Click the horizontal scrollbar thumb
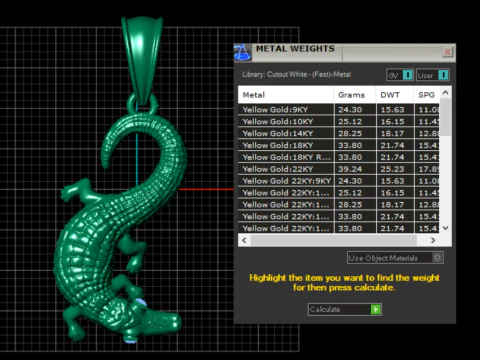Screen dimensions: 480x360 coord(334,240)
